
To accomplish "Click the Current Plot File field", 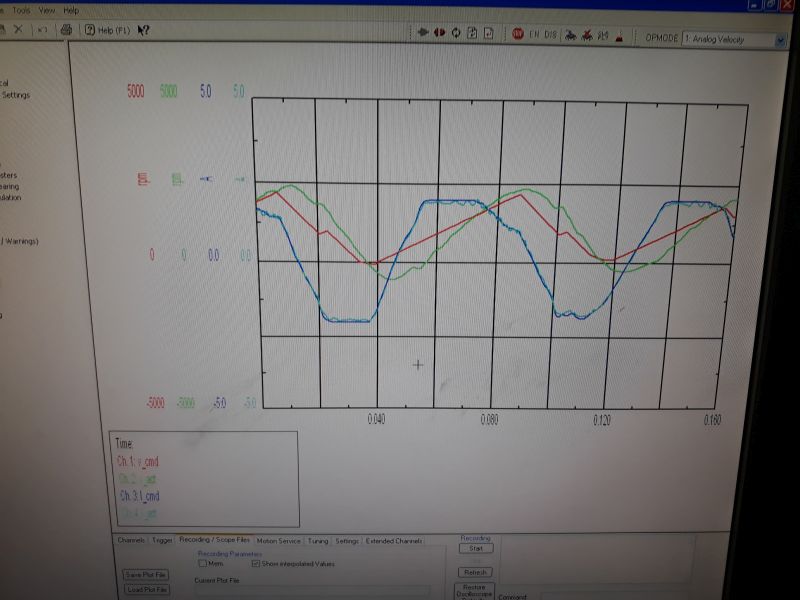I will (310, 591).
